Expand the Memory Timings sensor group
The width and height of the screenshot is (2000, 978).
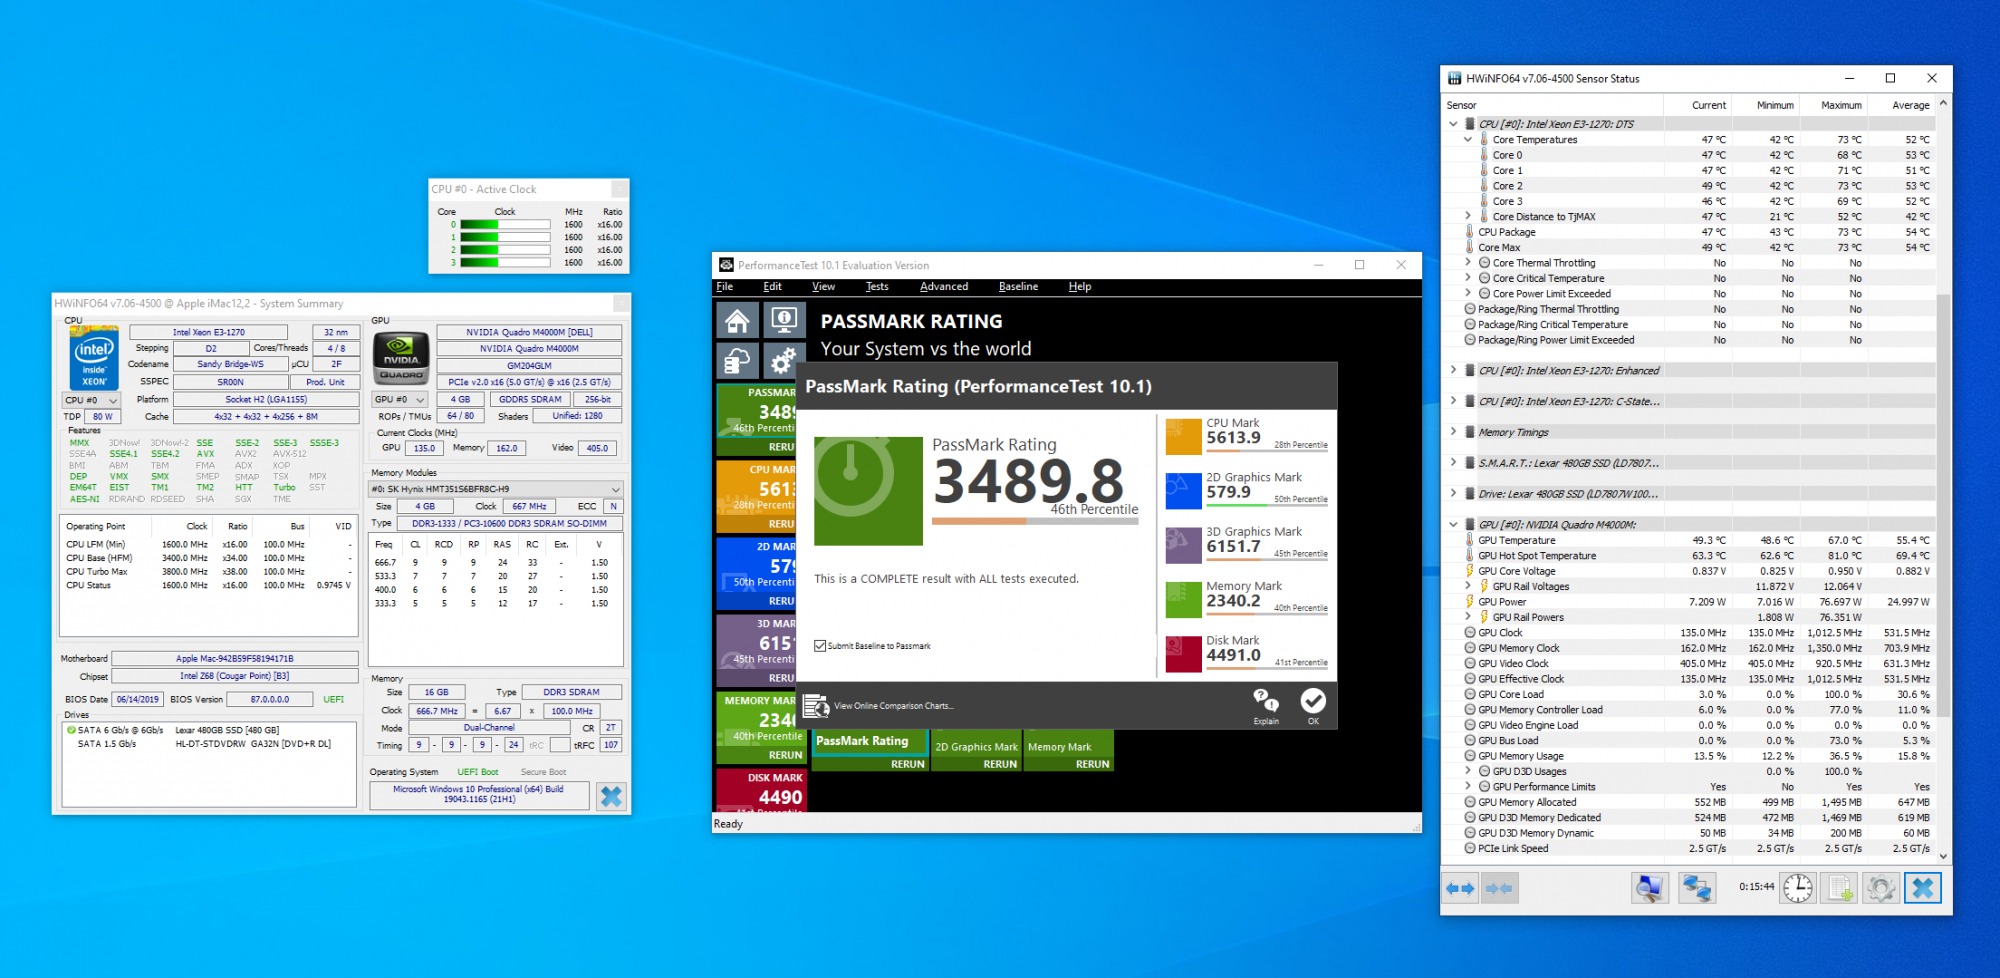1453,432
